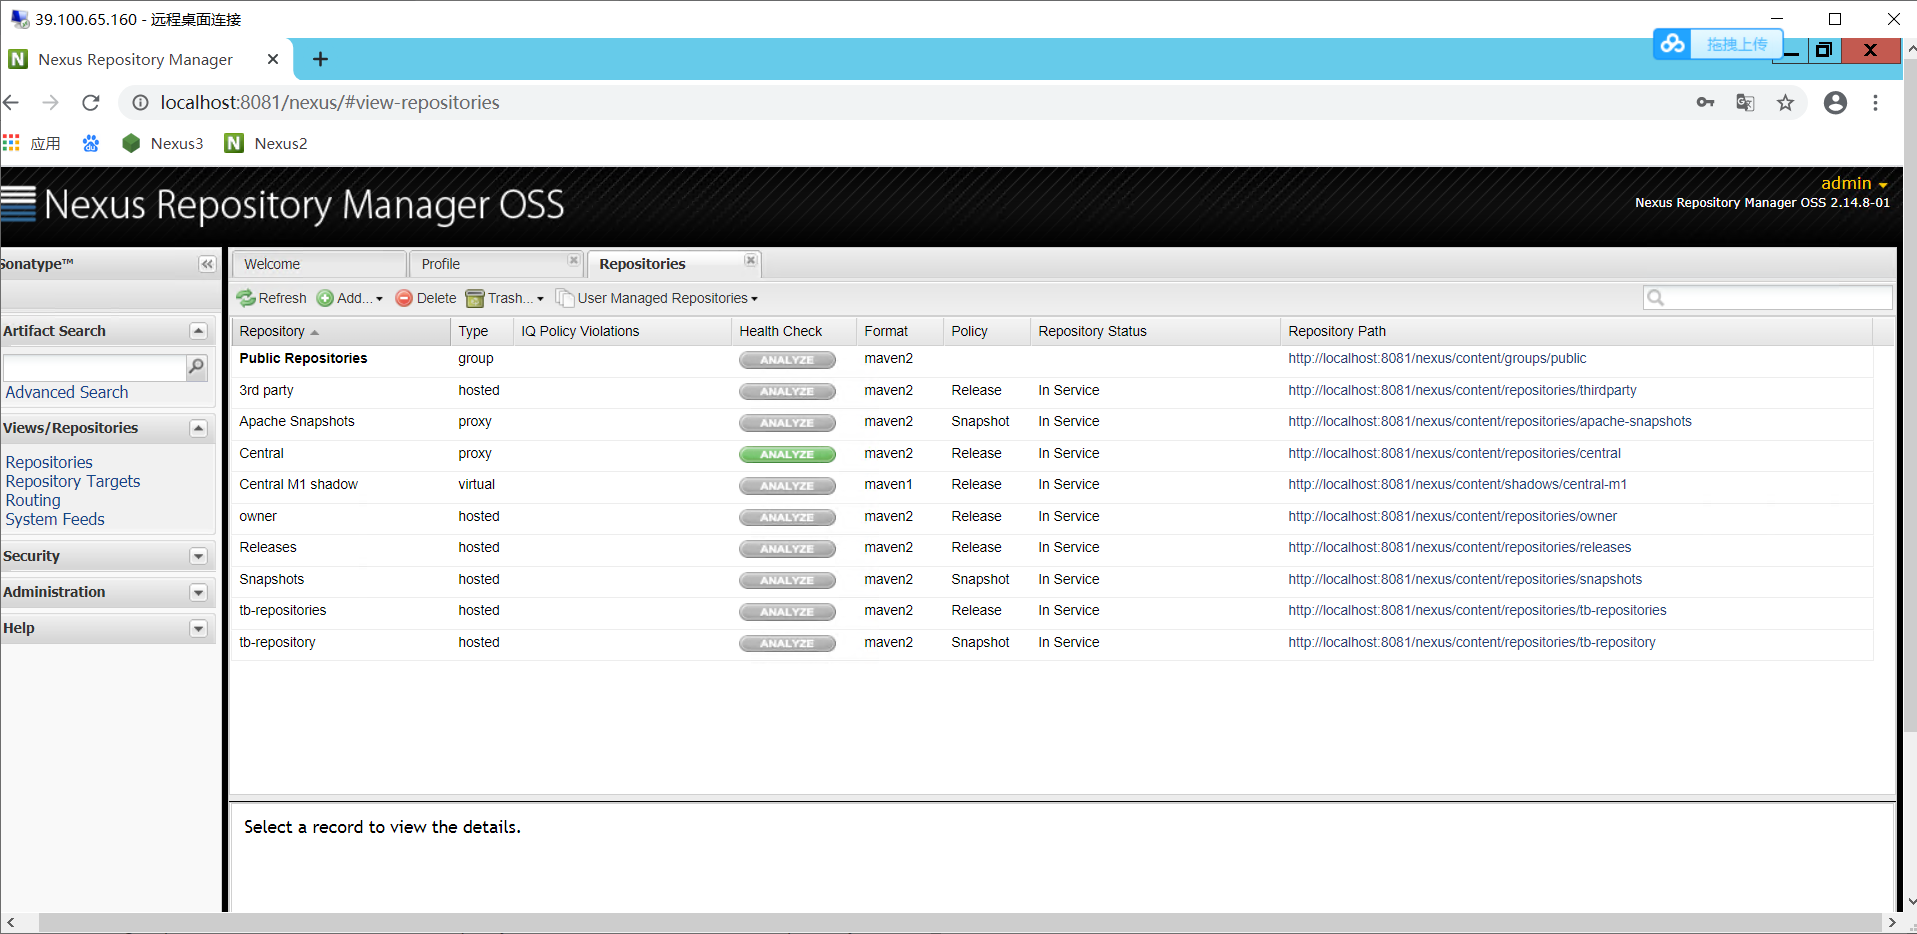Close the Profile tab
1917x934 pixels.
[x=573, y=260]
